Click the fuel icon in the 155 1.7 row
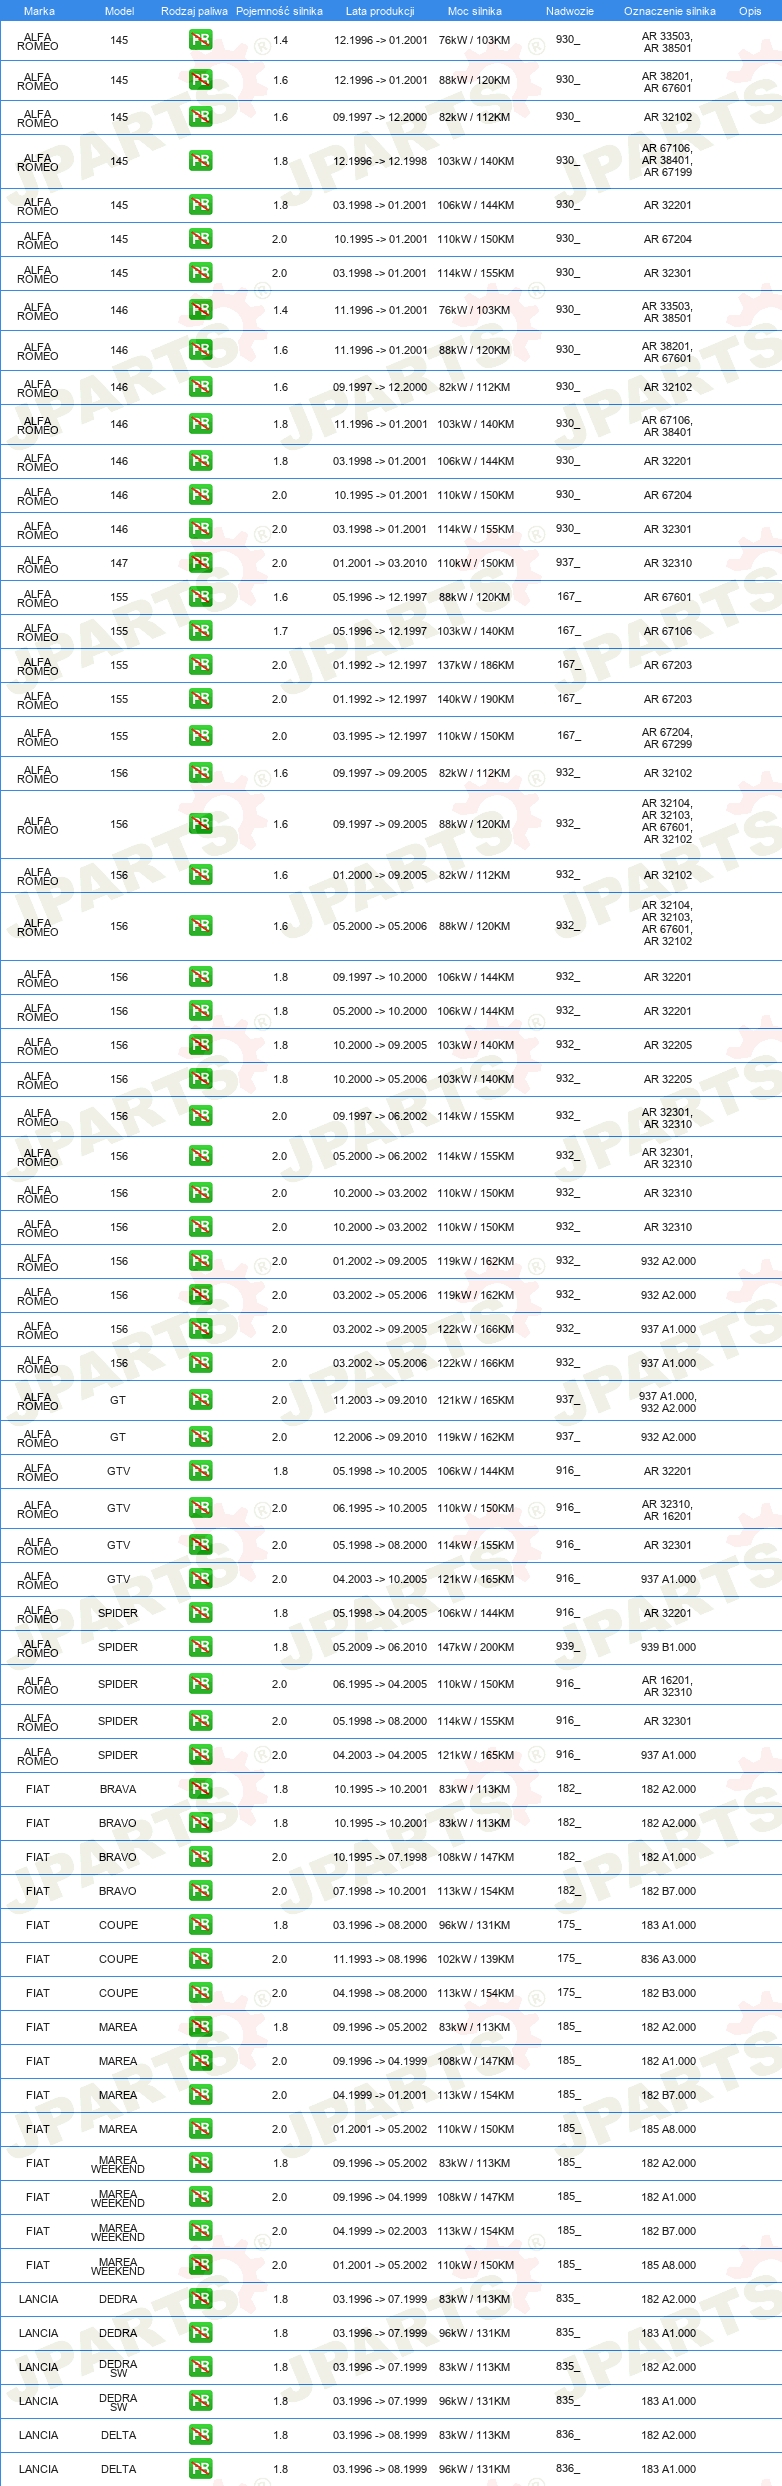The height and width of the screenshot is (2486, 782). click(x=200, y=631)
